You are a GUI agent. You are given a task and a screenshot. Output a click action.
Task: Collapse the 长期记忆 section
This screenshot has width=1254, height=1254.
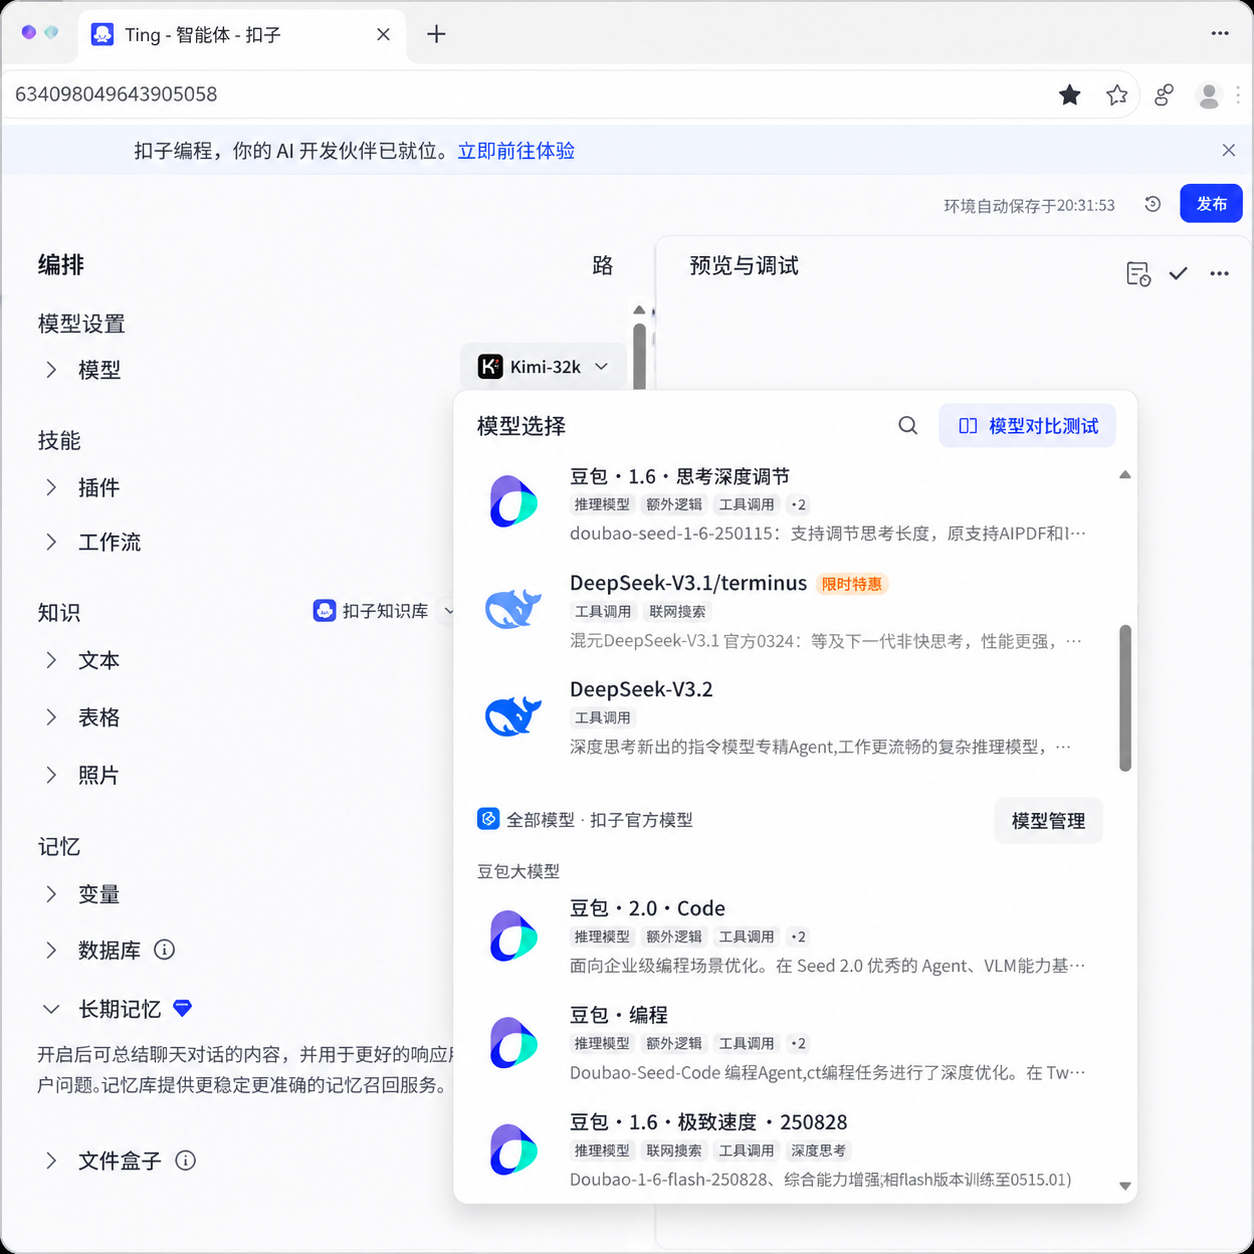coord(51,1009)
